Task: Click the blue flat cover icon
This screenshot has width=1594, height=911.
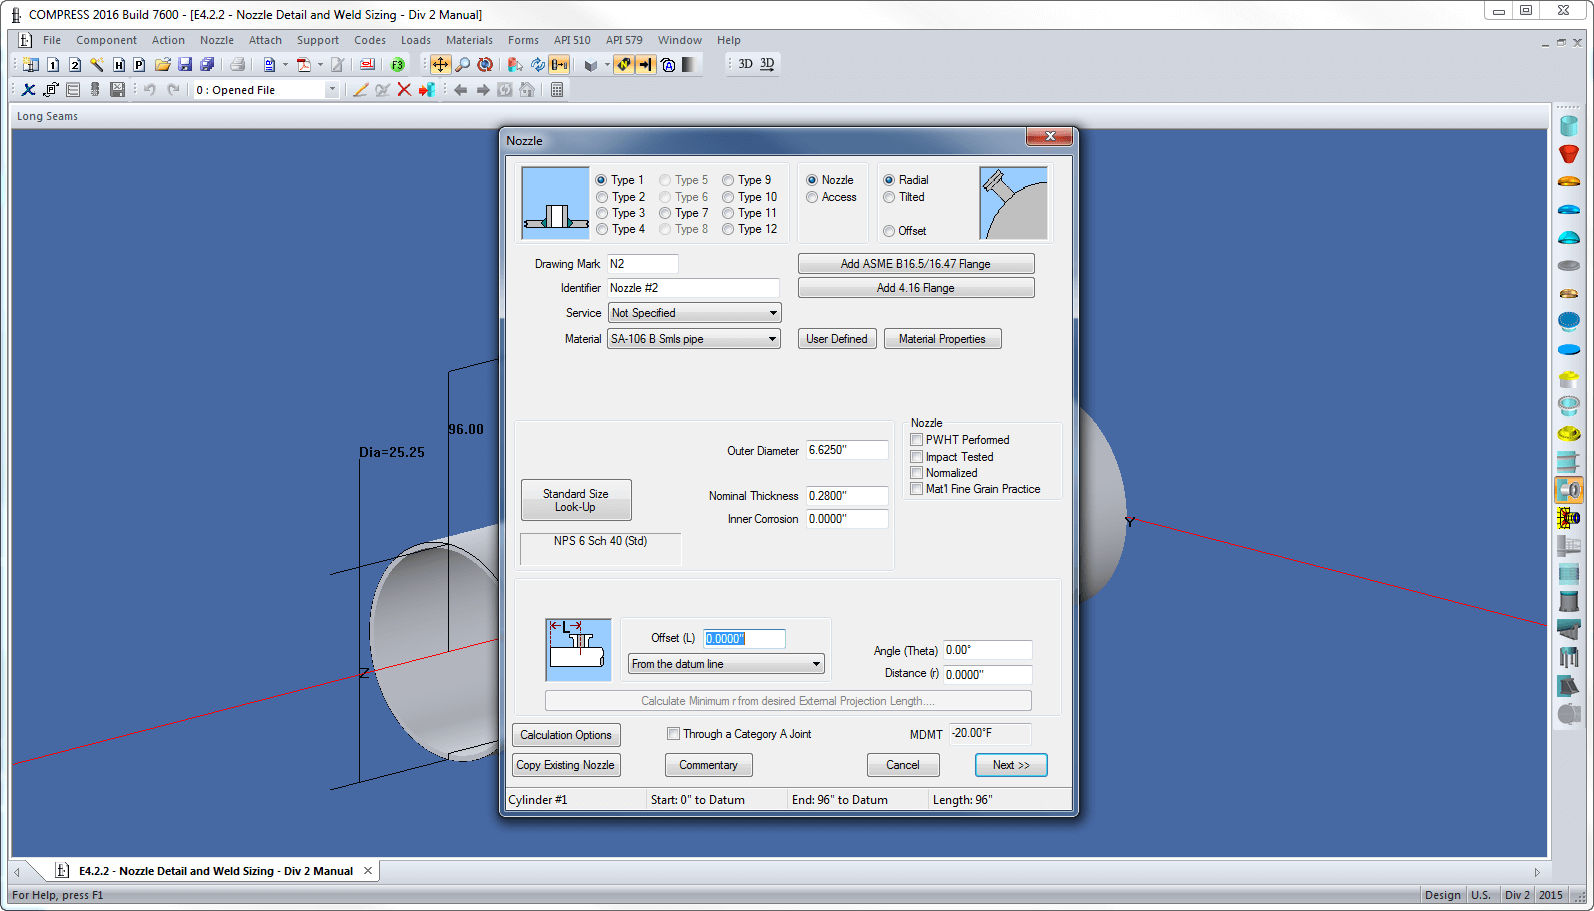Action: [1568, 350]
